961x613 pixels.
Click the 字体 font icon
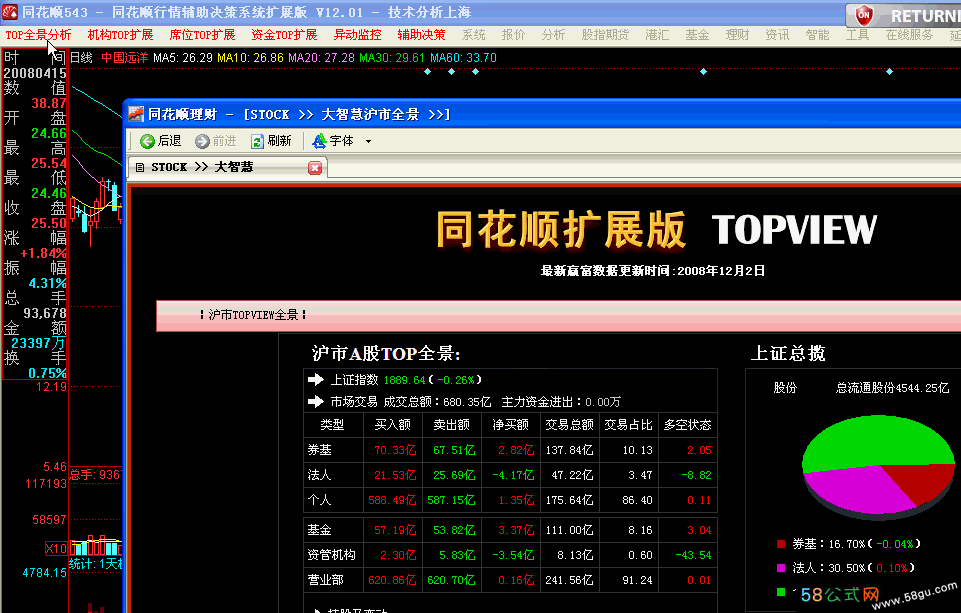click(319, 142)
